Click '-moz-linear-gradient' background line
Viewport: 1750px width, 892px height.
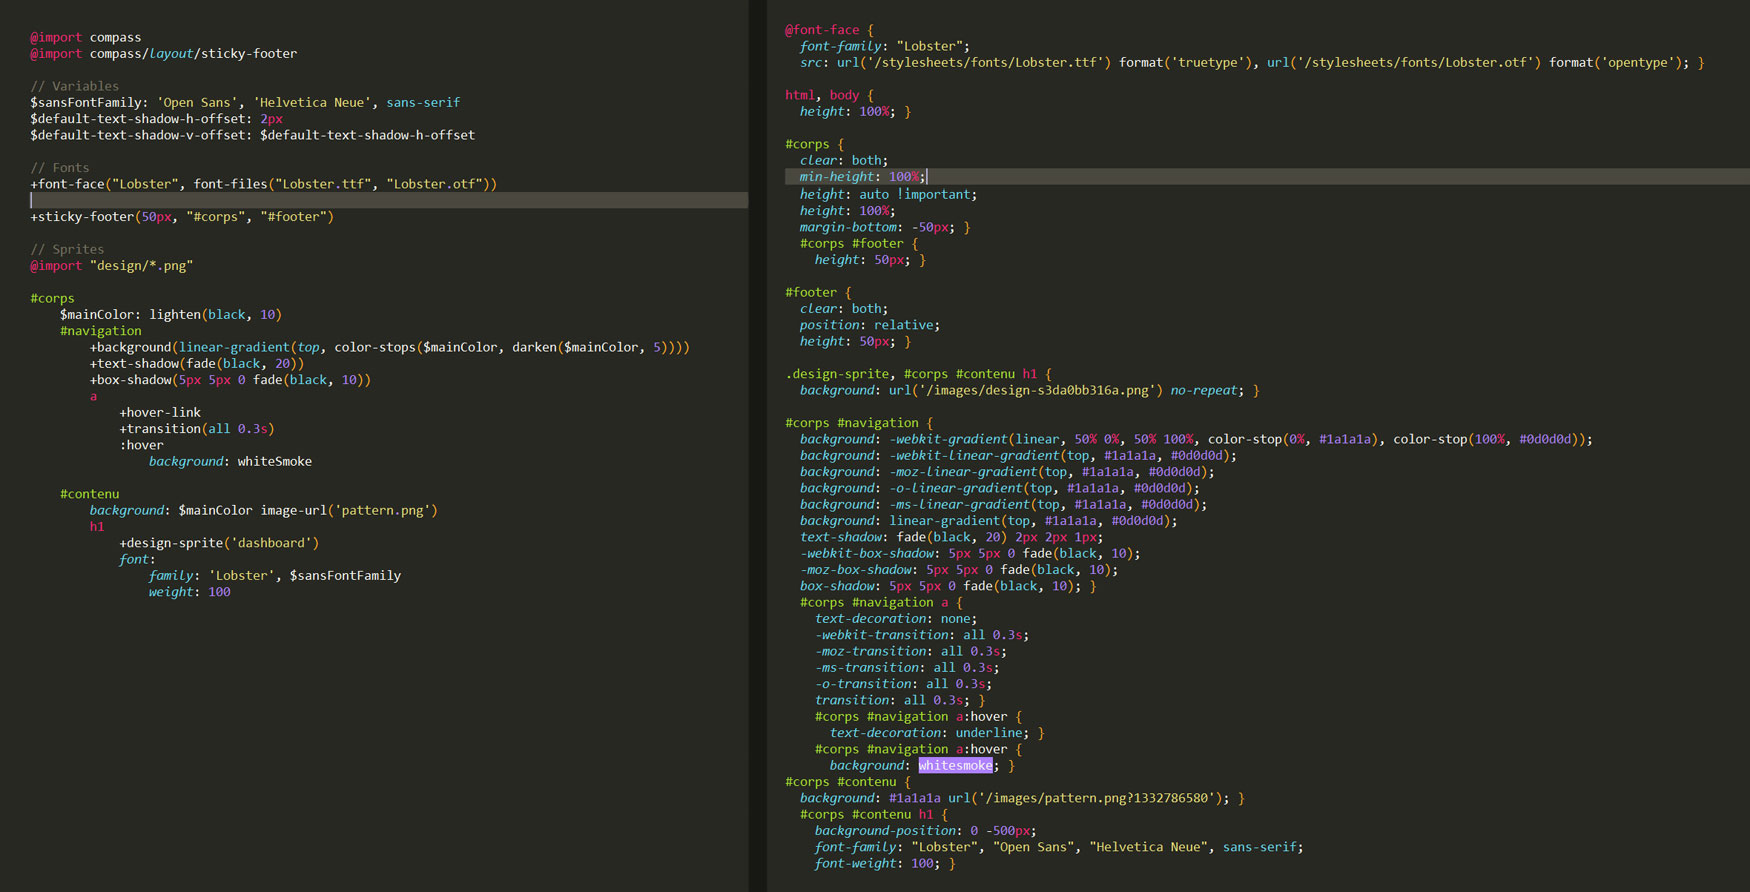pyautogui.click(x=1007, y=472)
